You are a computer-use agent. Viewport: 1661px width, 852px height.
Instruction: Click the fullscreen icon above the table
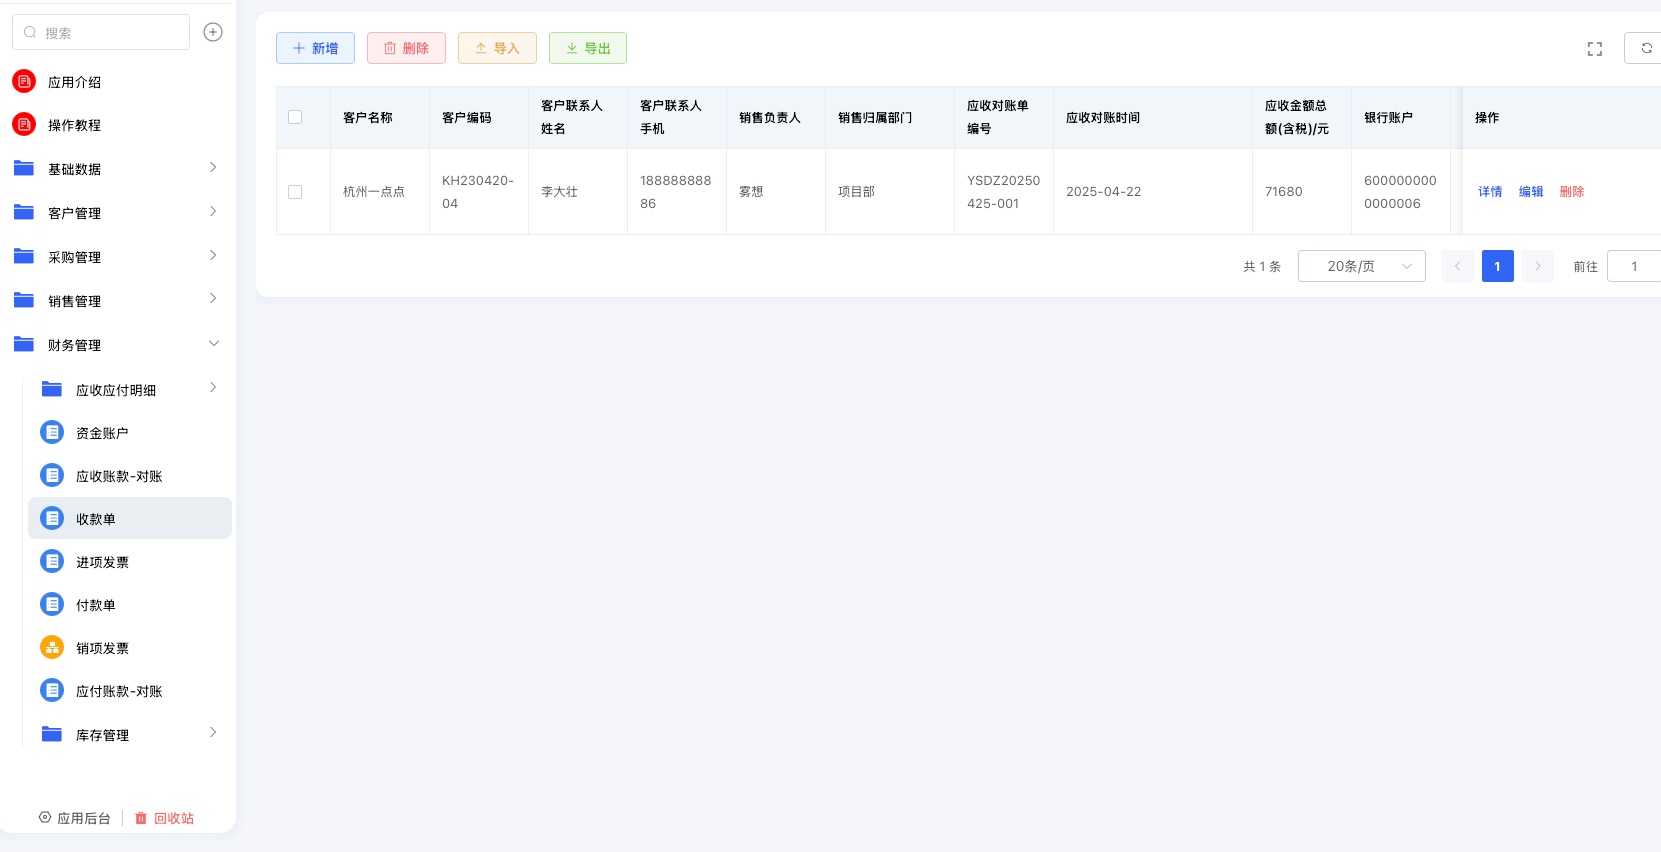1595,49
